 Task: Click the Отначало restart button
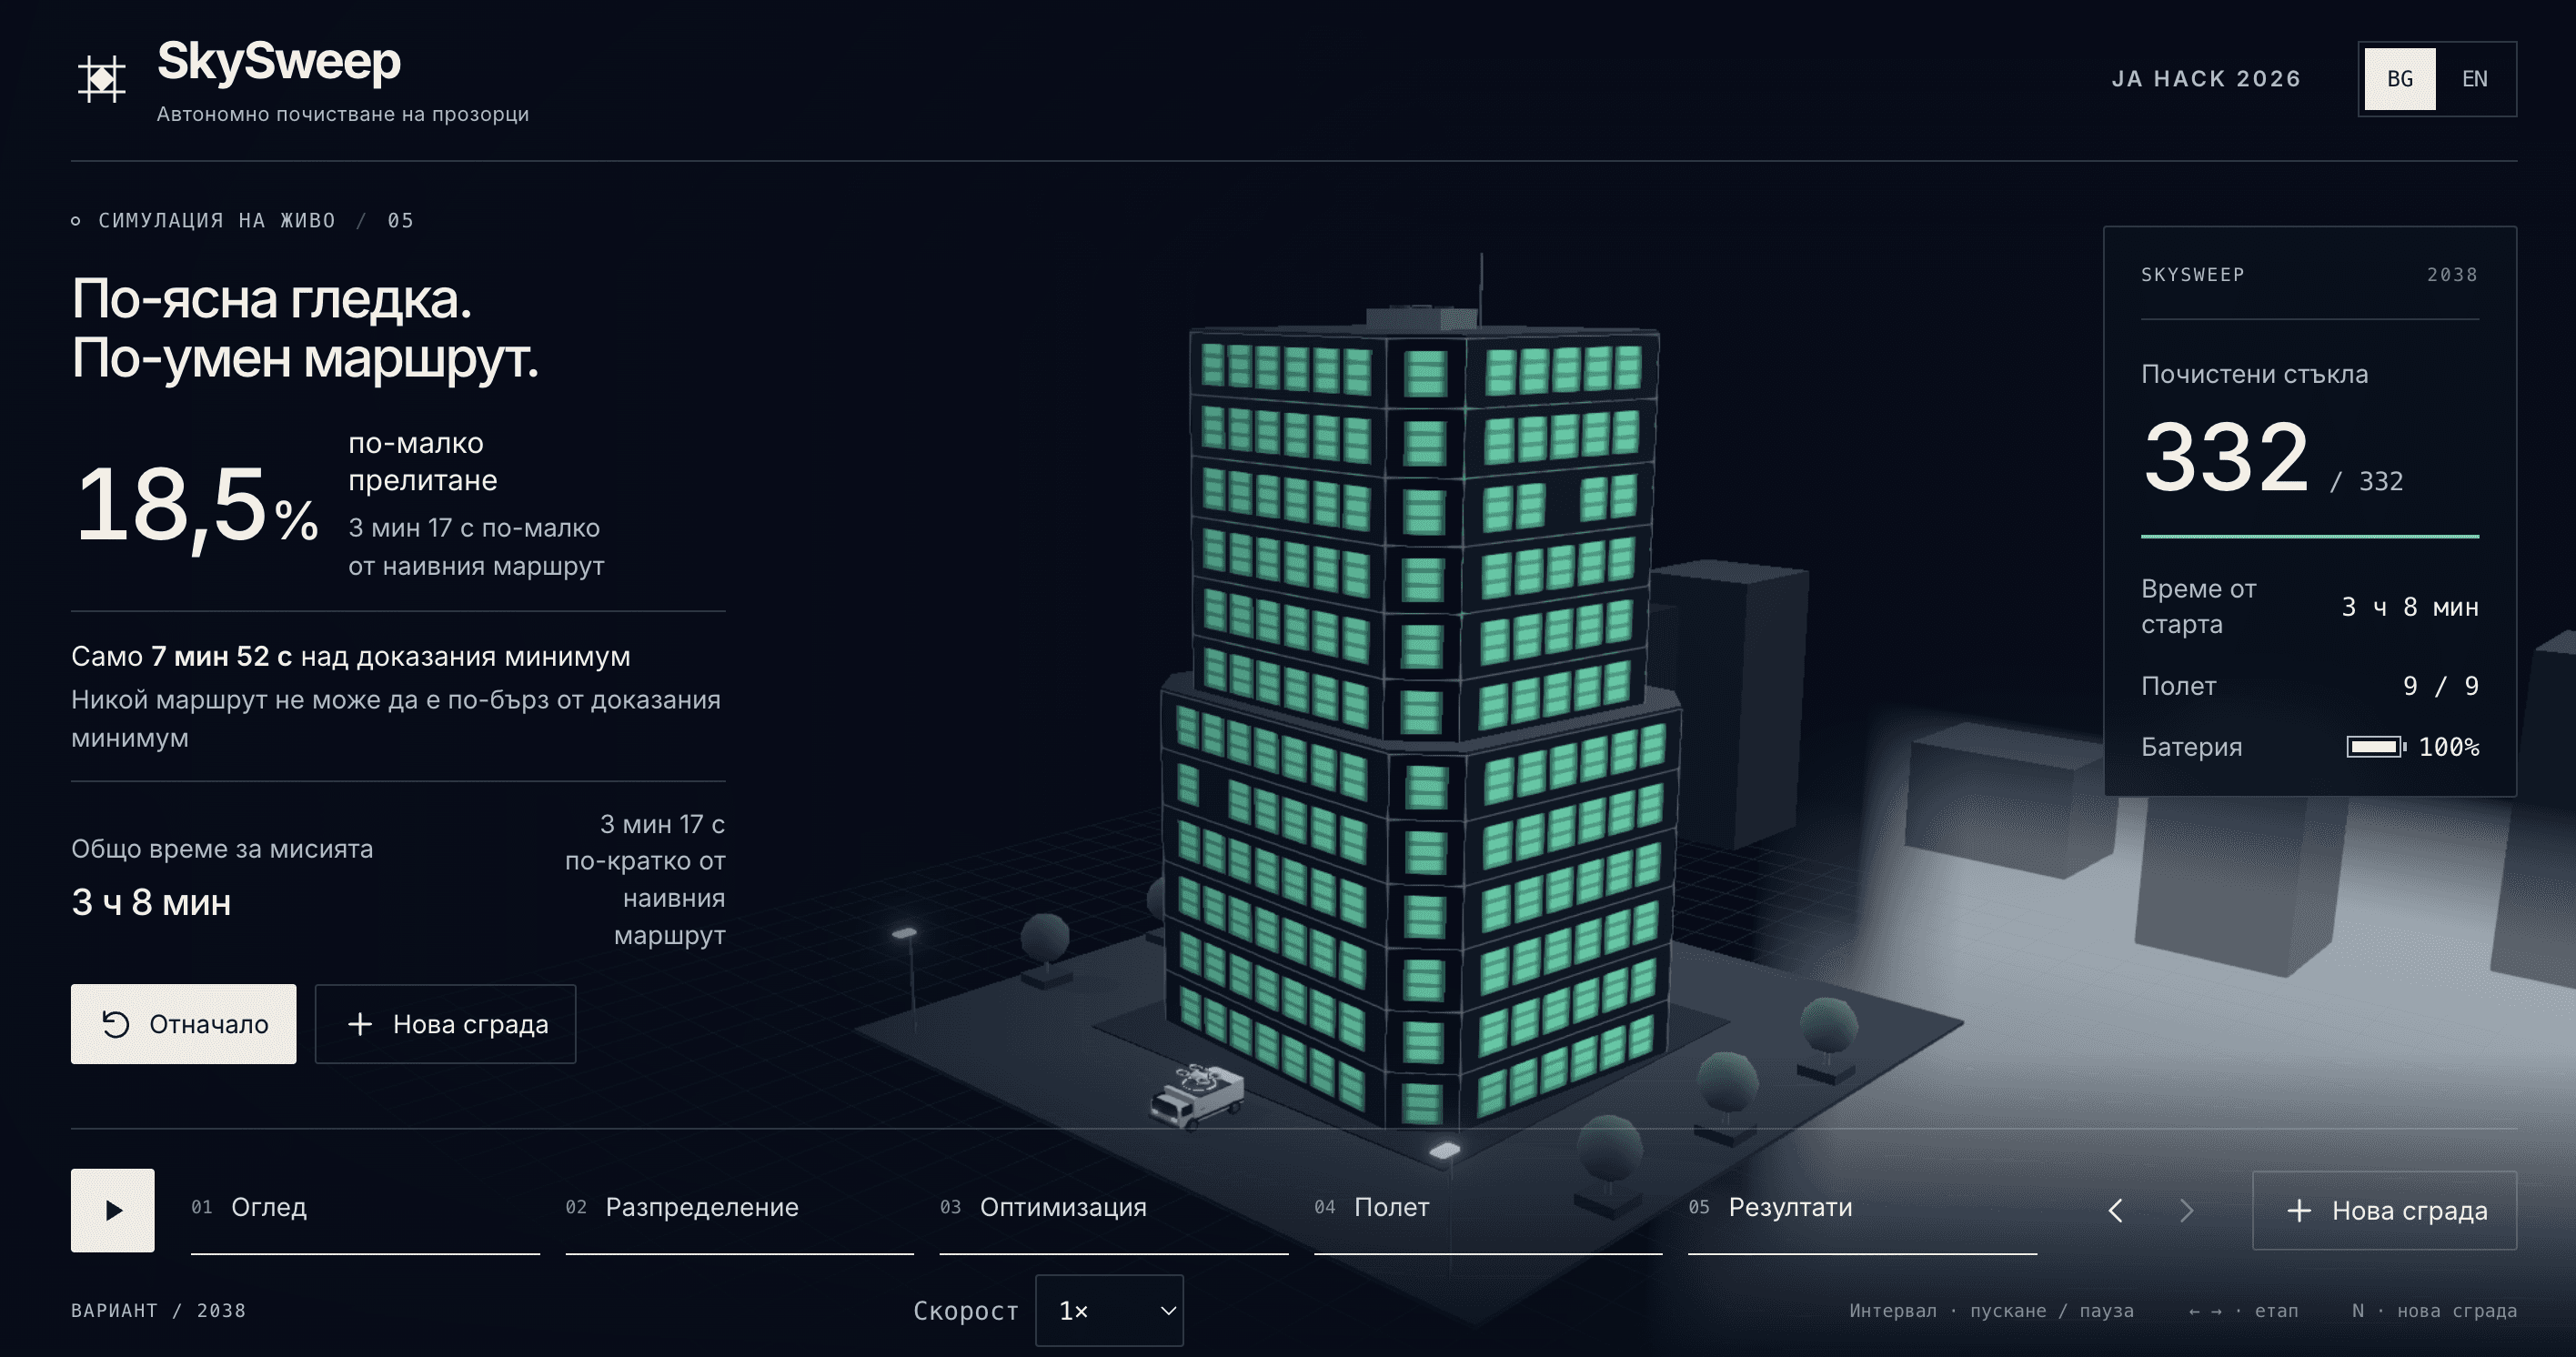pos(183,1024)
